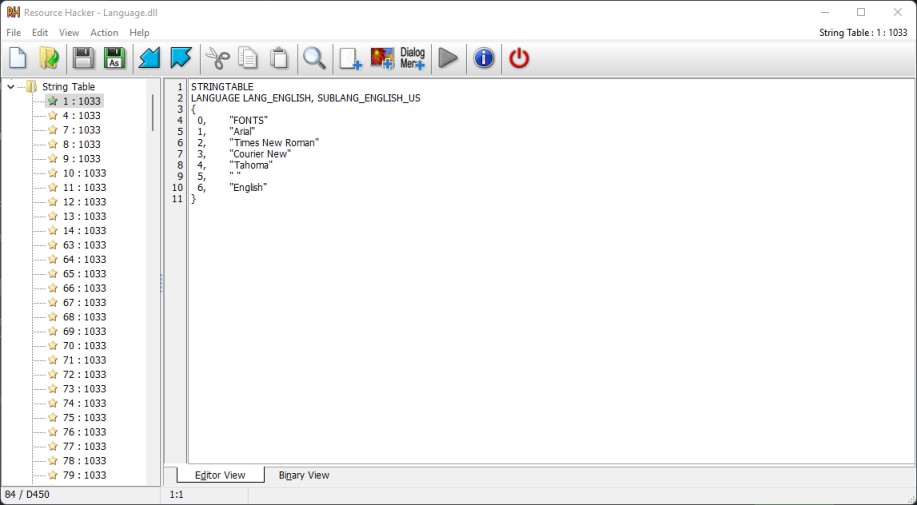Select tree item 75 : 1033
The width and height of the screenshot is (917, 505).
point(84,417)
